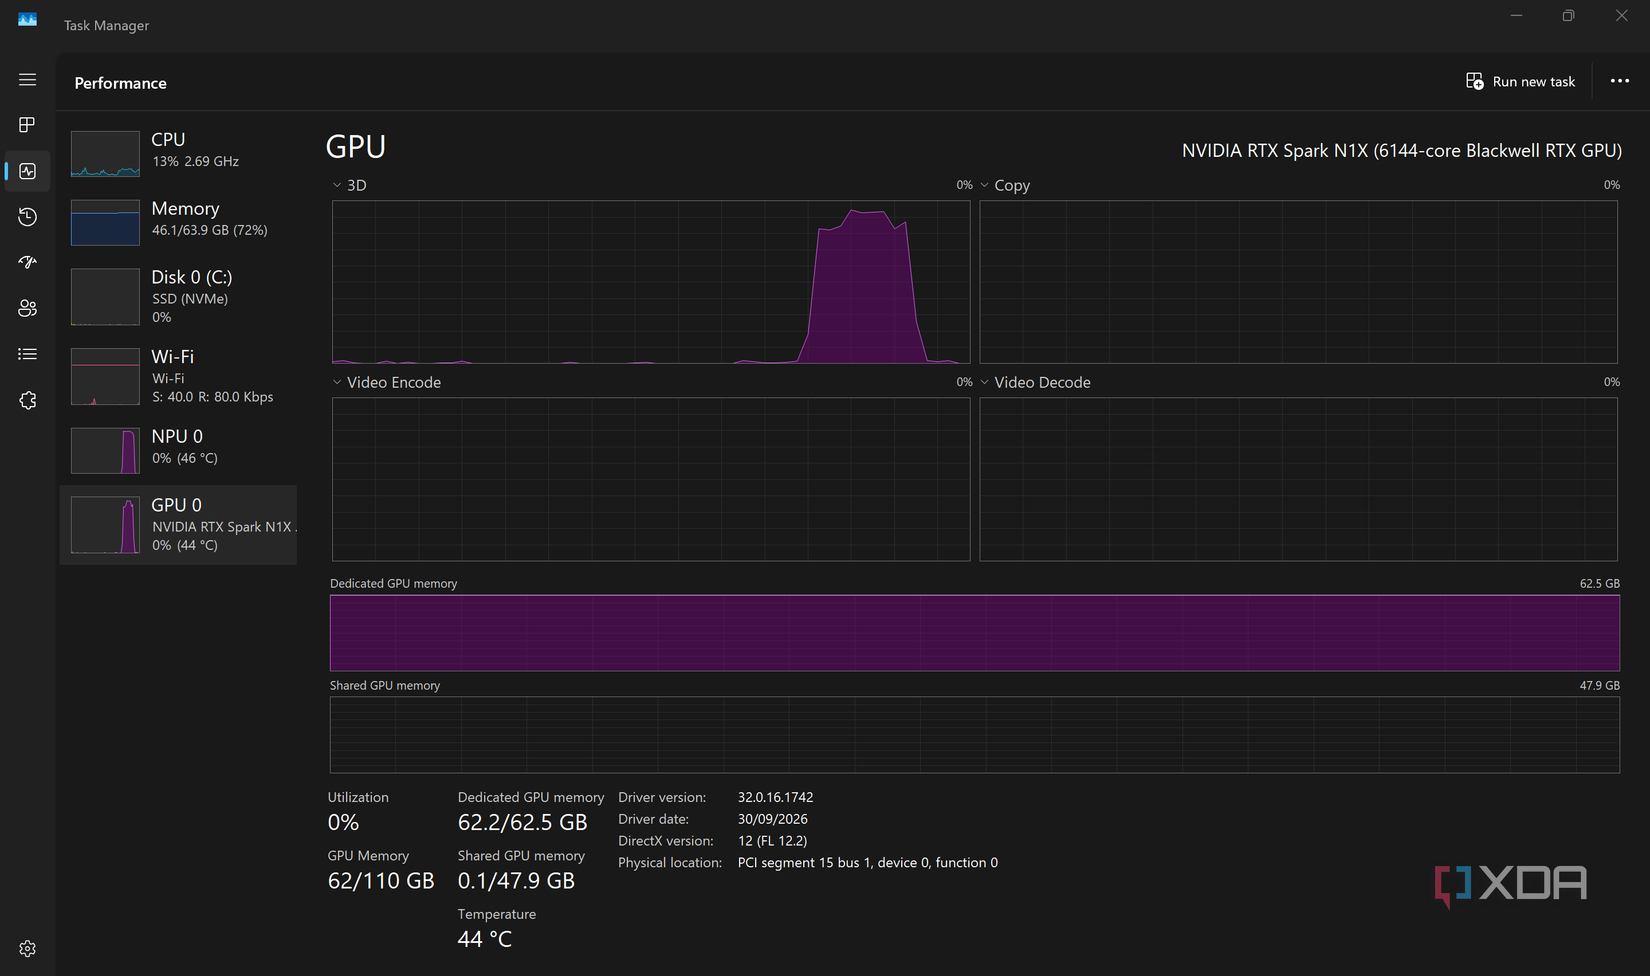The width and height of the screenshot is (1650, 976).
Task: Click the CPU usage thumbnail graph
Action: click(x=105, y=154)
